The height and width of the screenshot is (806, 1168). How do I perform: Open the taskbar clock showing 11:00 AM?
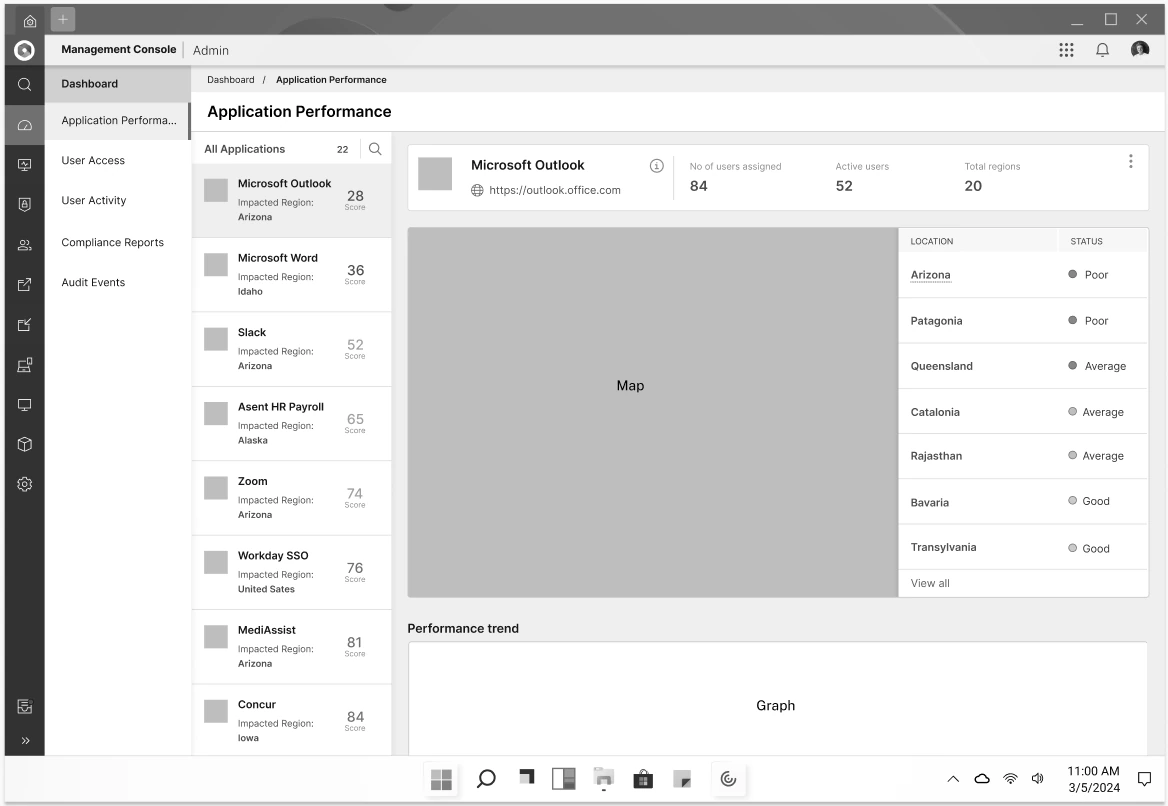1094,779
